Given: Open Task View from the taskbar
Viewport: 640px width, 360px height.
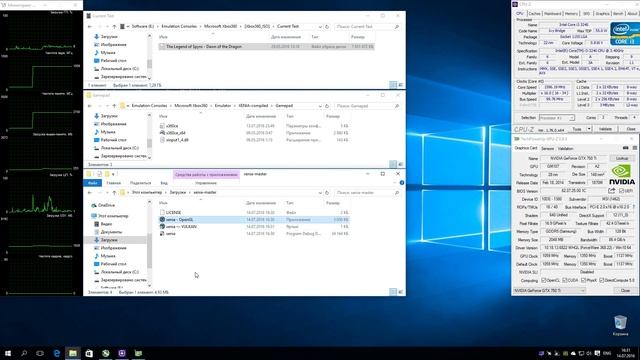Looking at the screenshot, I should tap(40, 353).
